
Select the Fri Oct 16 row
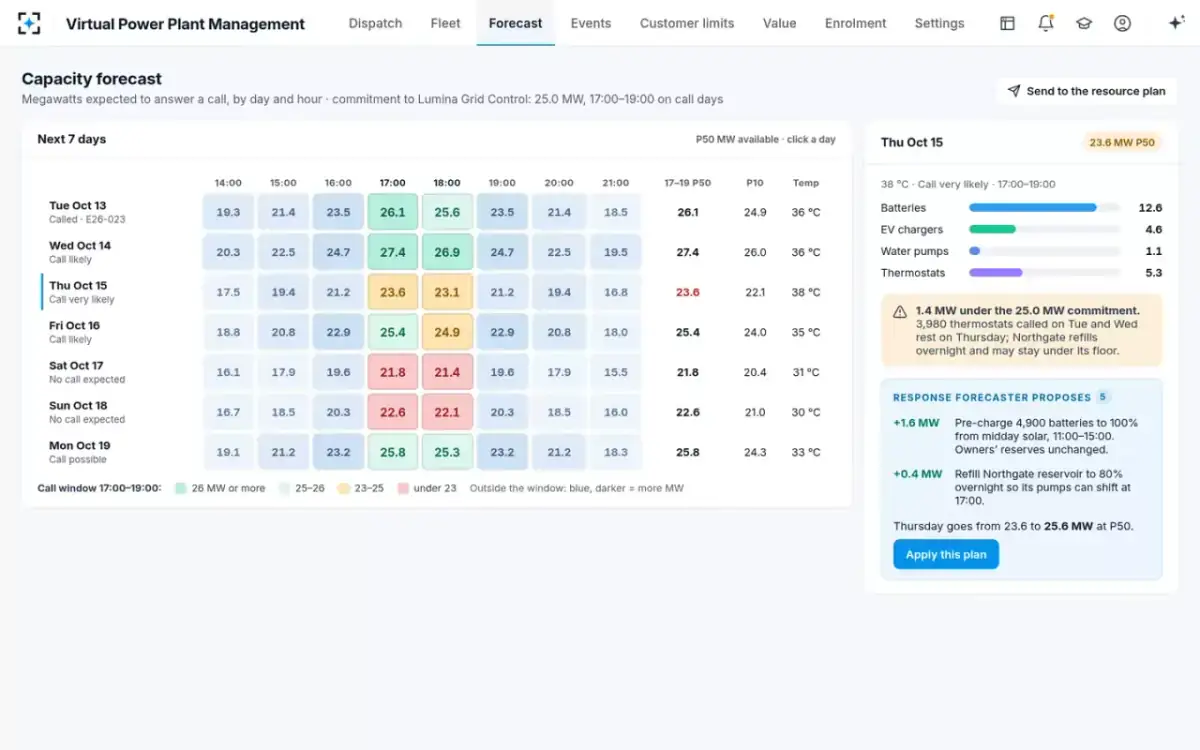coord(437,332)
